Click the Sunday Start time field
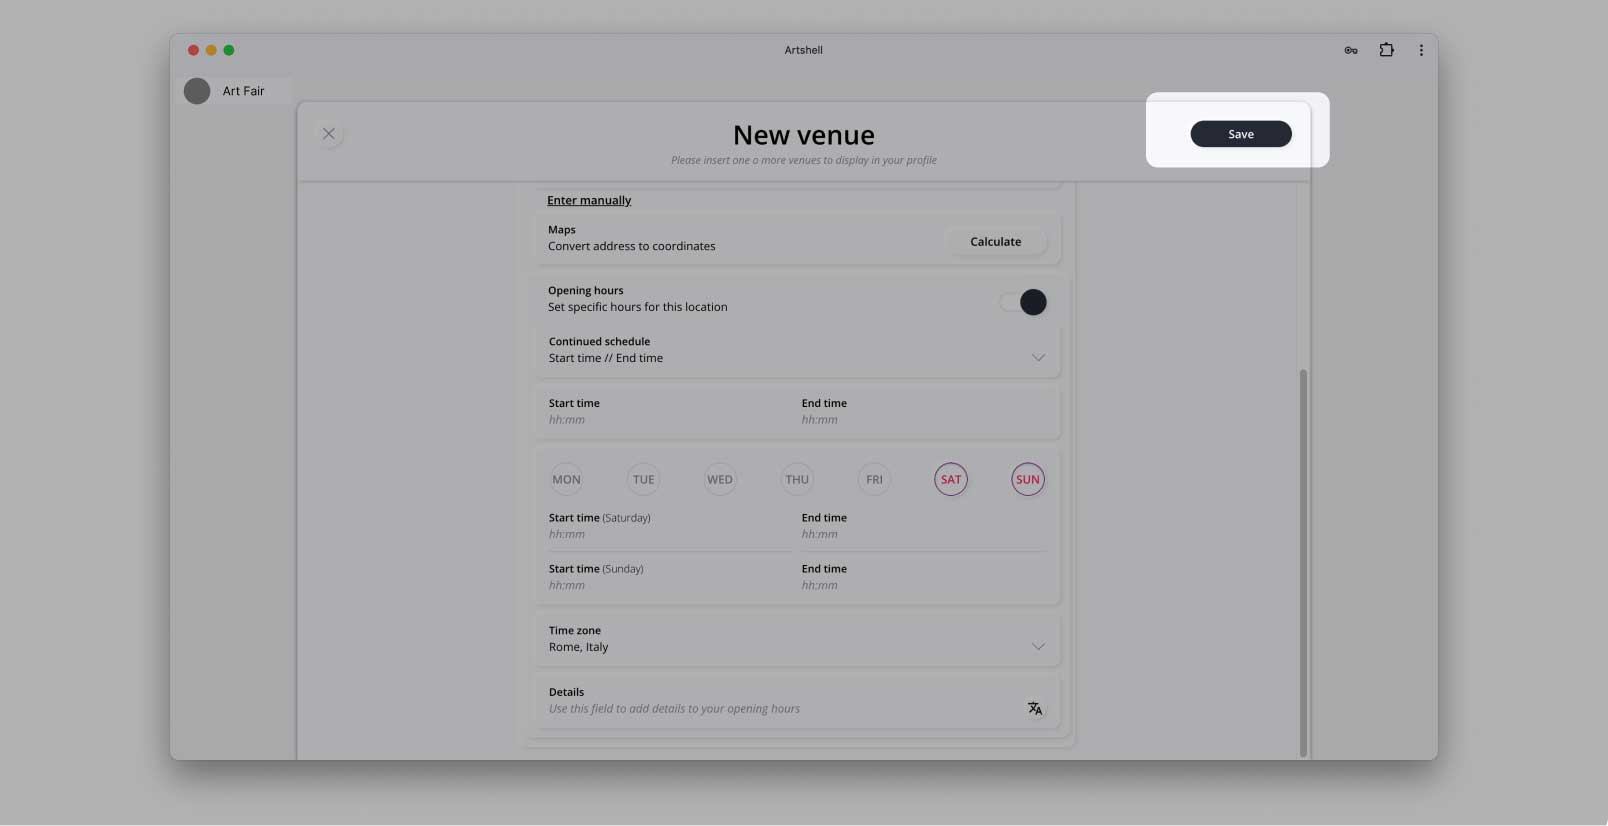Screen dimensions: 1608x826 [669, 577]
